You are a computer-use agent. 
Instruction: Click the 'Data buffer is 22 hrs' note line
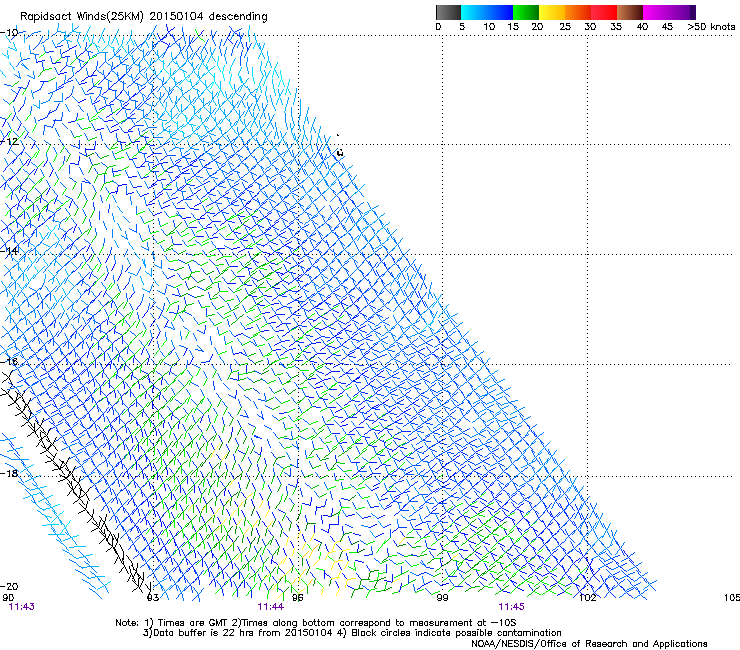point(352,633)
